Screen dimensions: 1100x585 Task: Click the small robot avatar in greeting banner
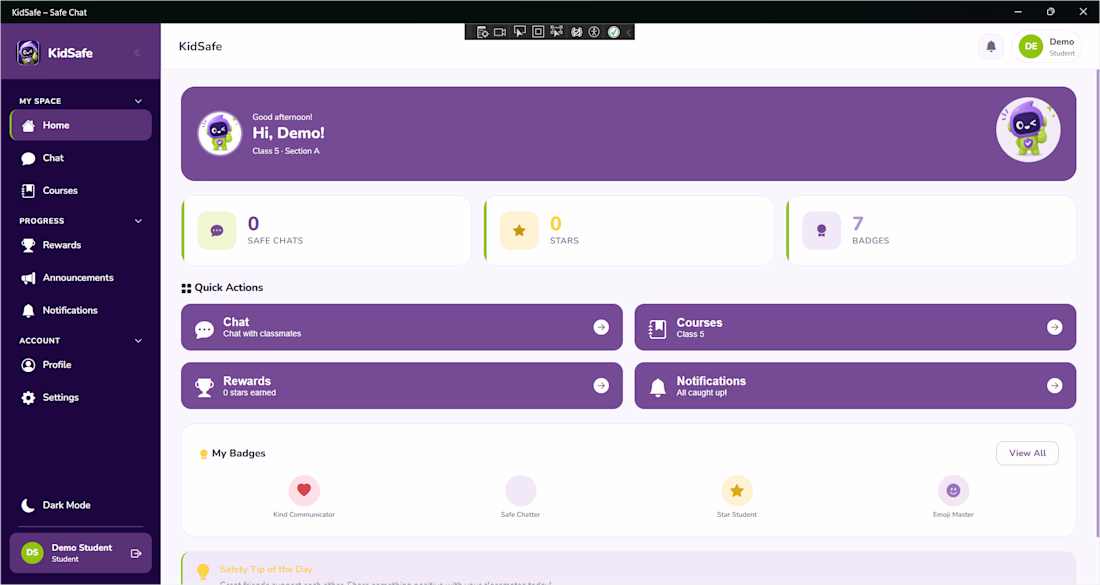pyautogui.click(x=220, y=133)
